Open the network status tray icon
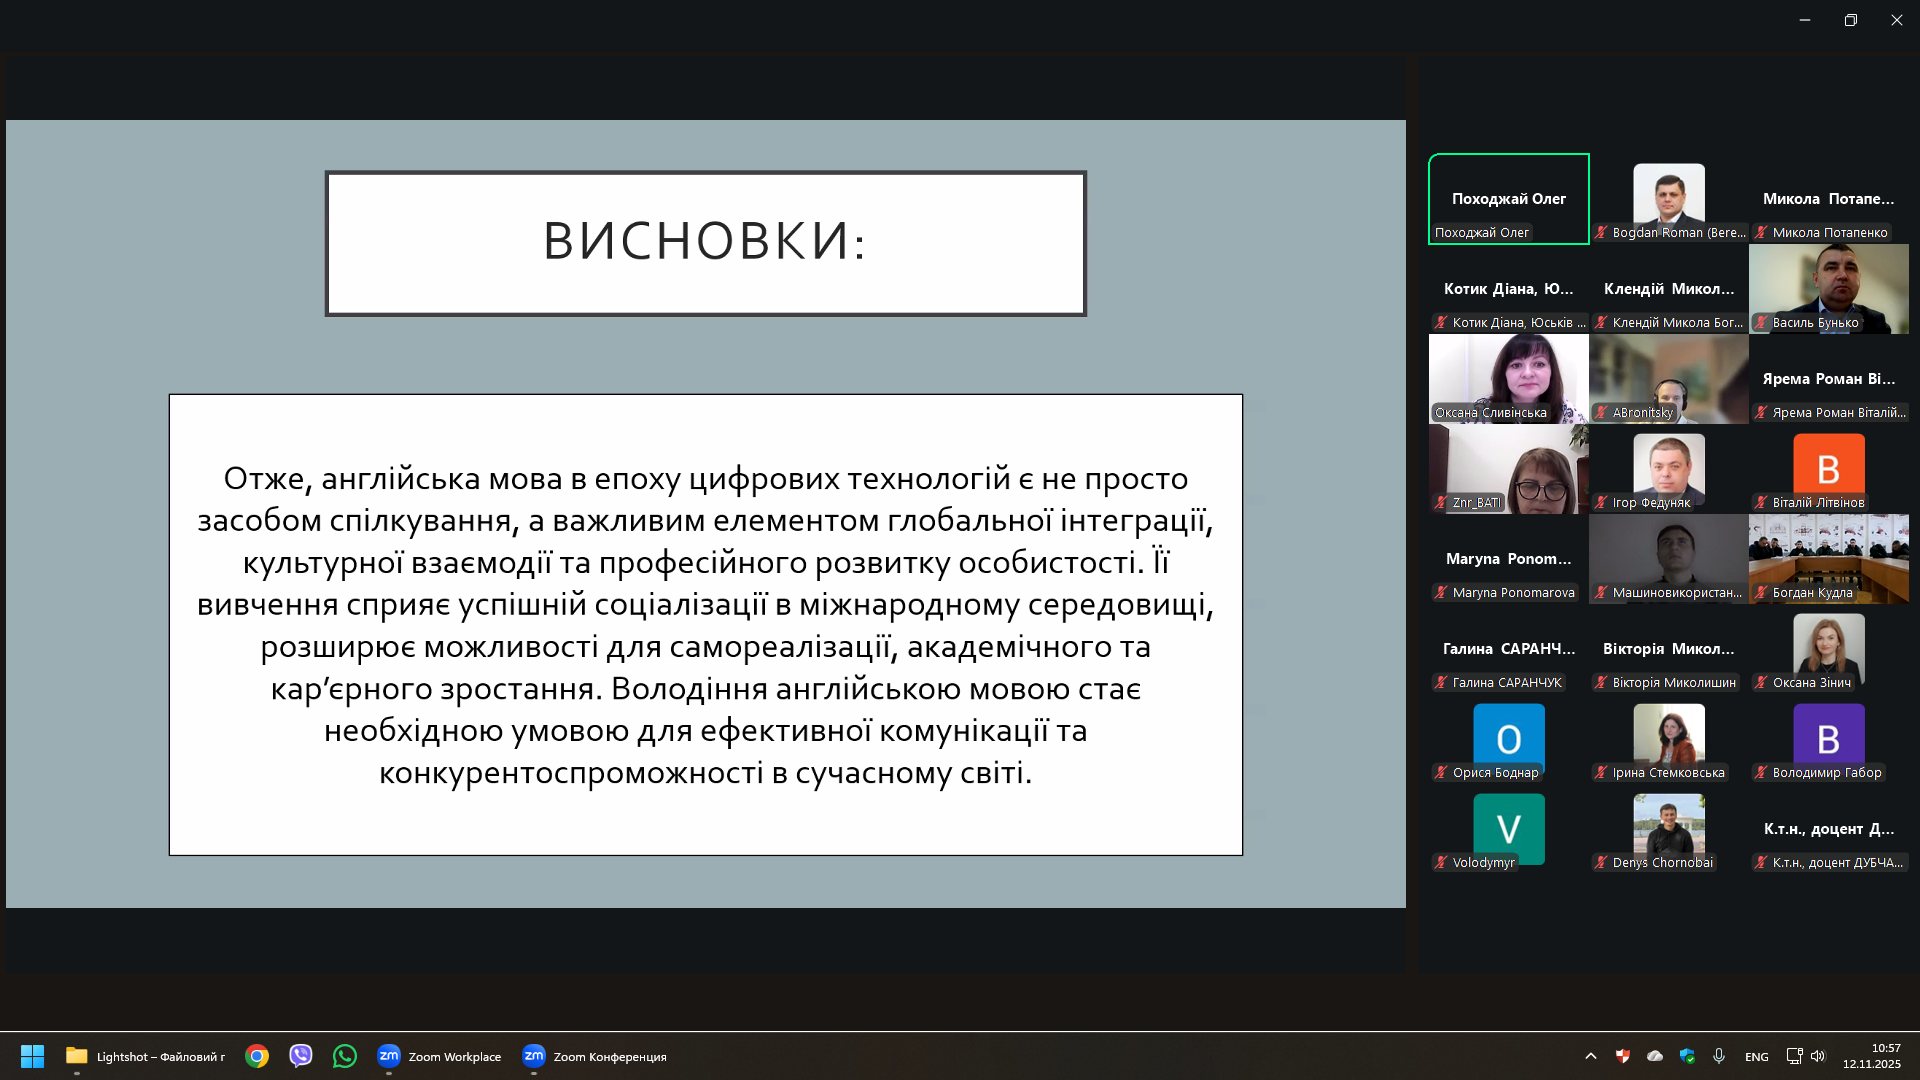The image size is (1920, 1080). point(1794,1056)
